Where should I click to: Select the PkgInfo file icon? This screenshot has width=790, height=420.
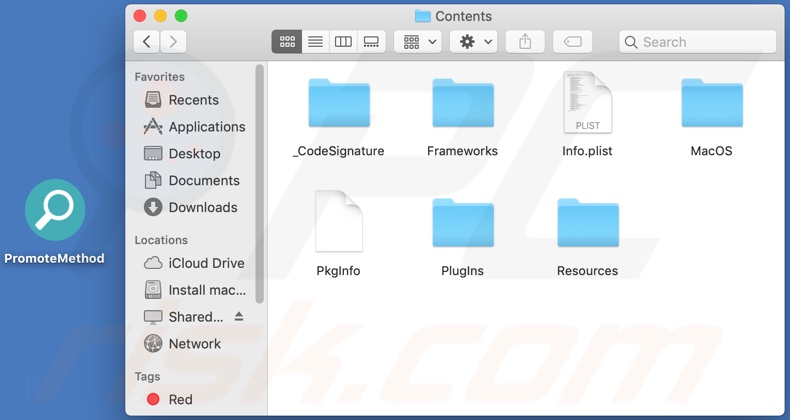(x=339, y=221)
